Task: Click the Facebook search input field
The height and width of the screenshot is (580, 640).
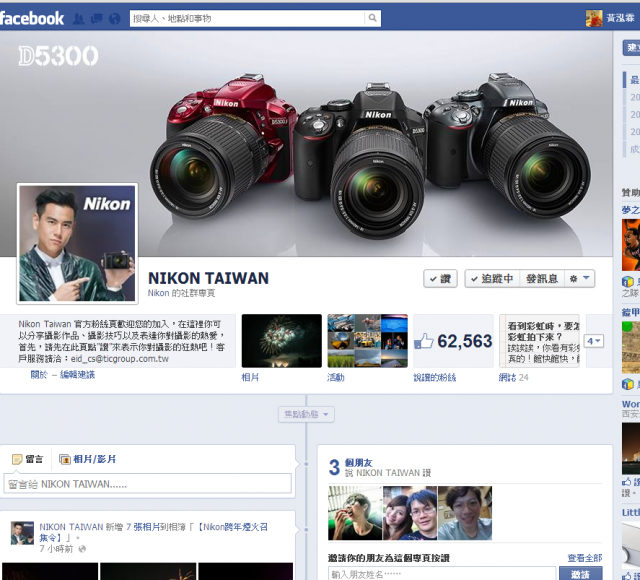Action: pos(247,18)
